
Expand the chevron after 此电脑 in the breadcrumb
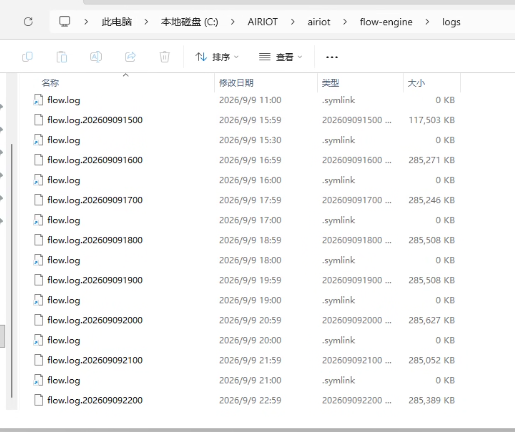point(146,22)
